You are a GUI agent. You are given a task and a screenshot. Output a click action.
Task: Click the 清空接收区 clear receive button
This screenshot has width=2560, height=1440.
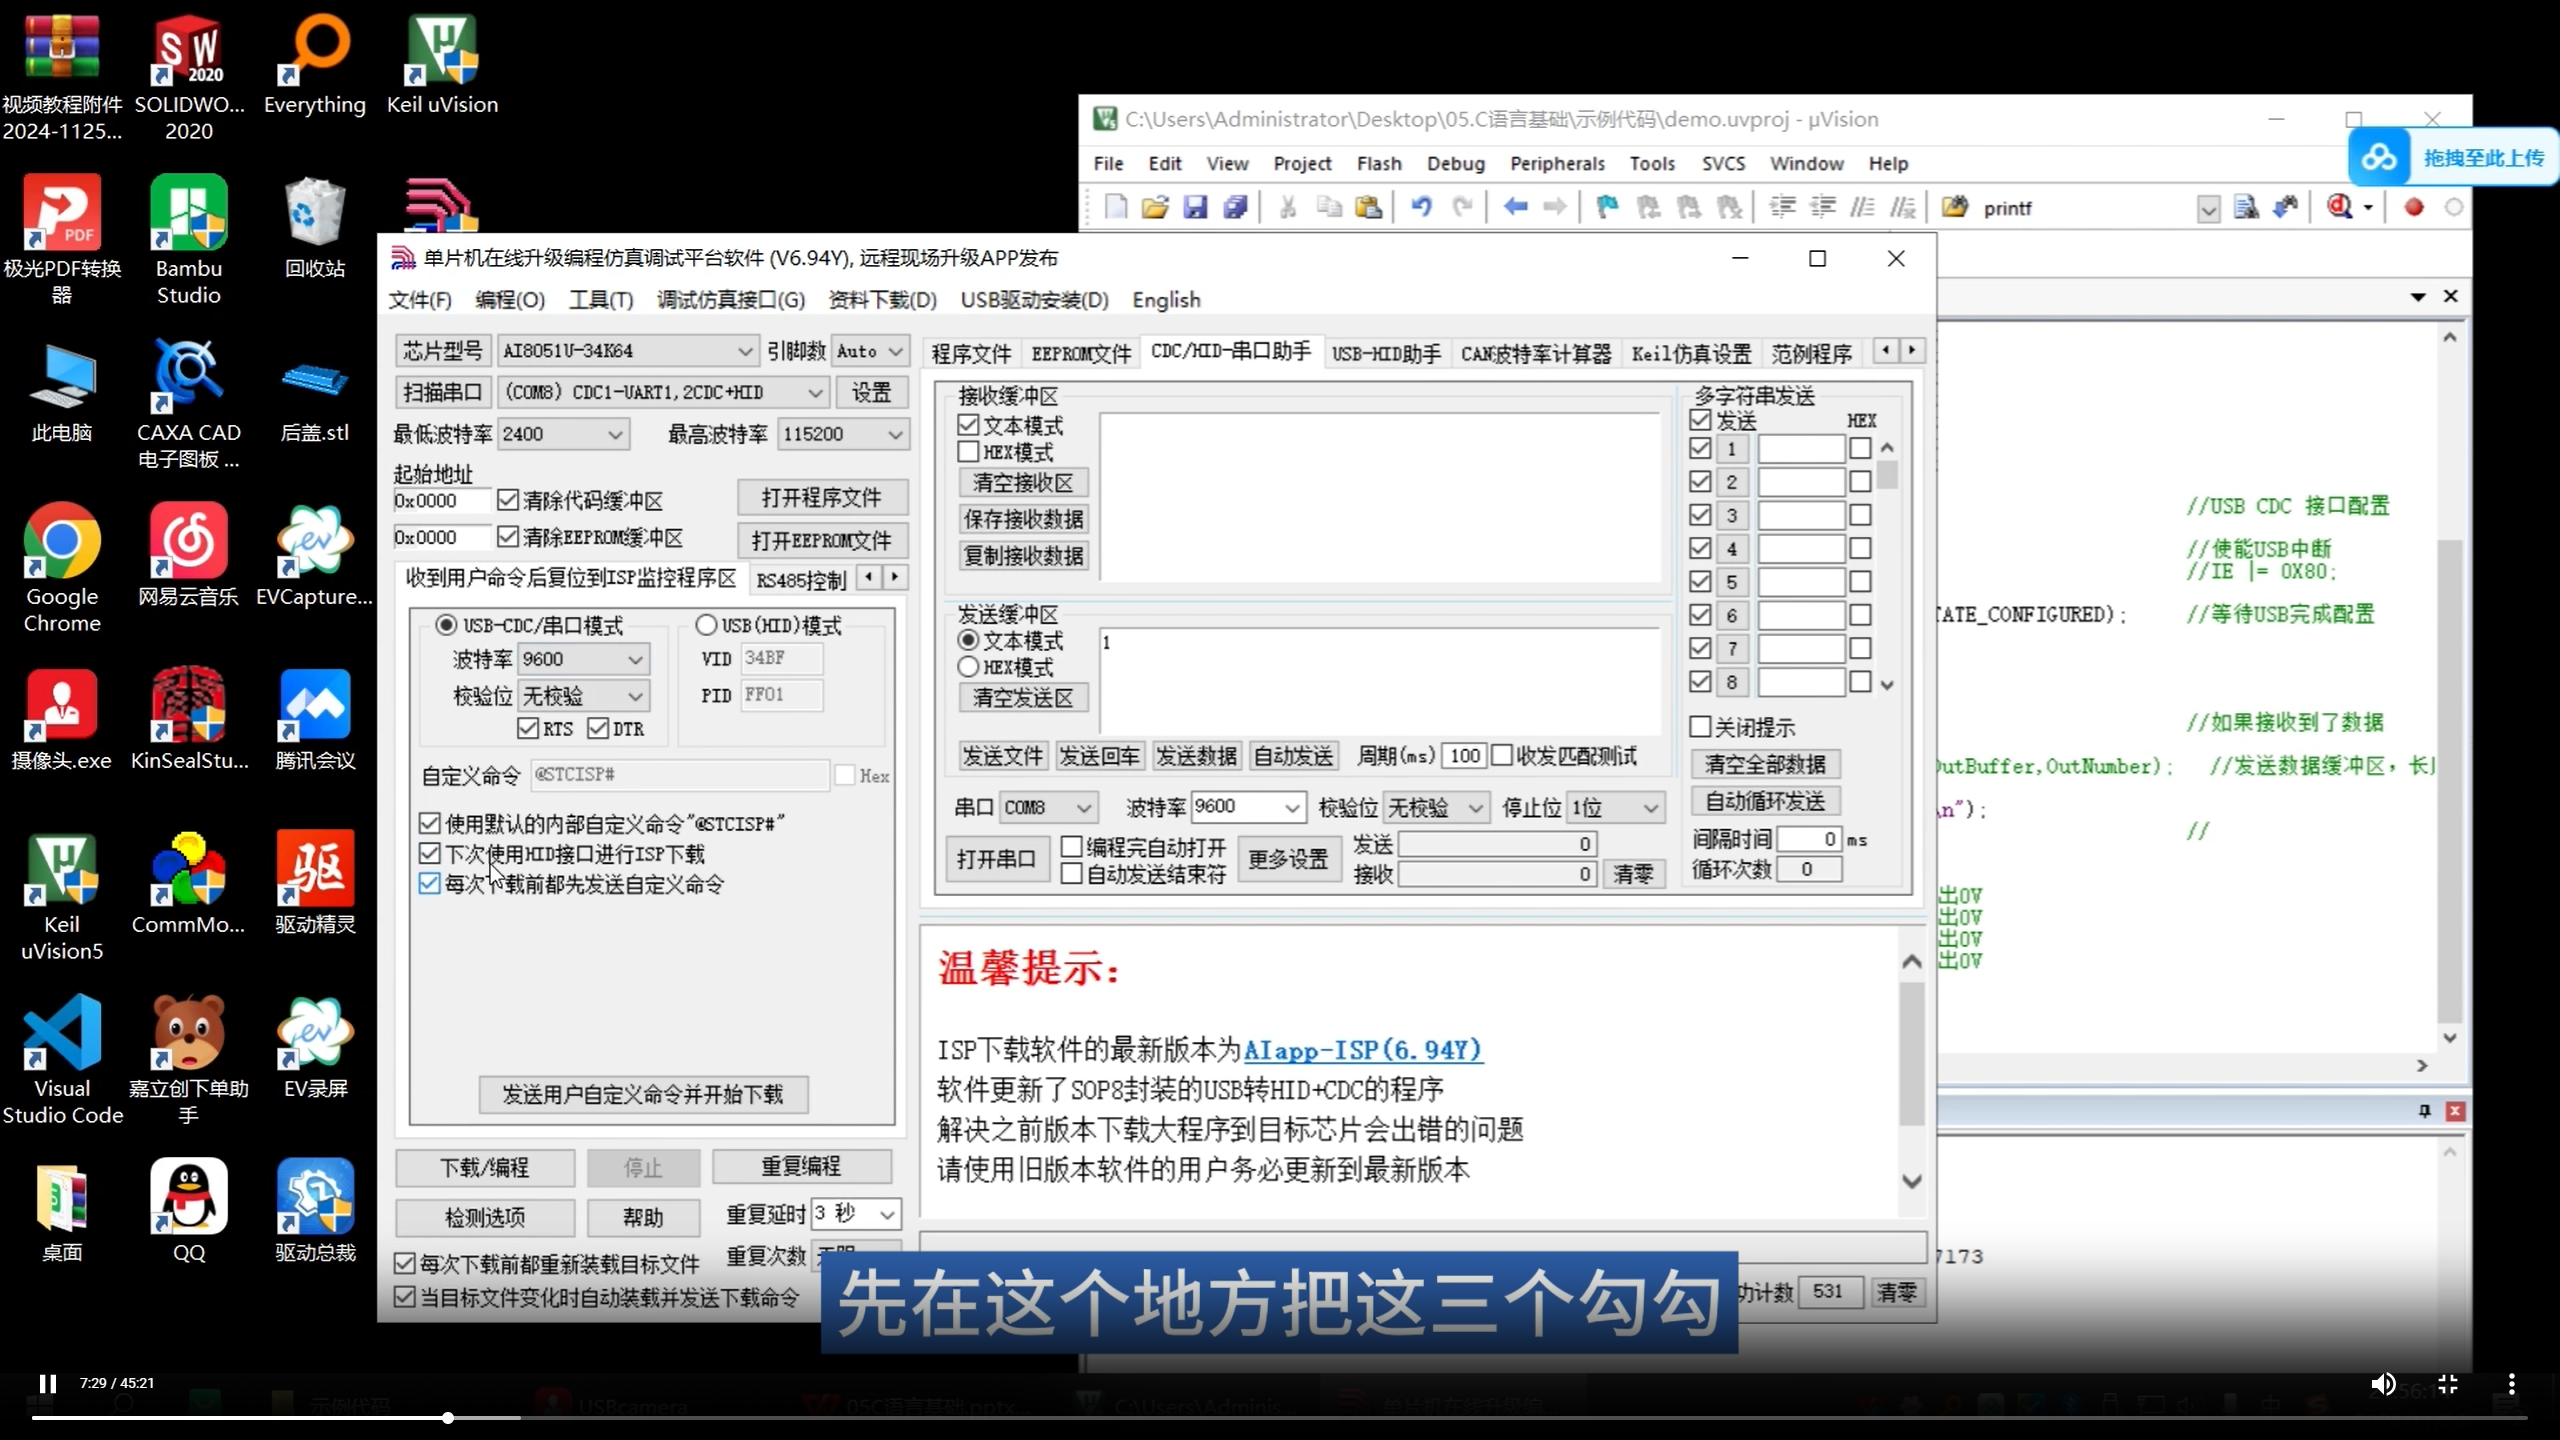[1022, 482]
